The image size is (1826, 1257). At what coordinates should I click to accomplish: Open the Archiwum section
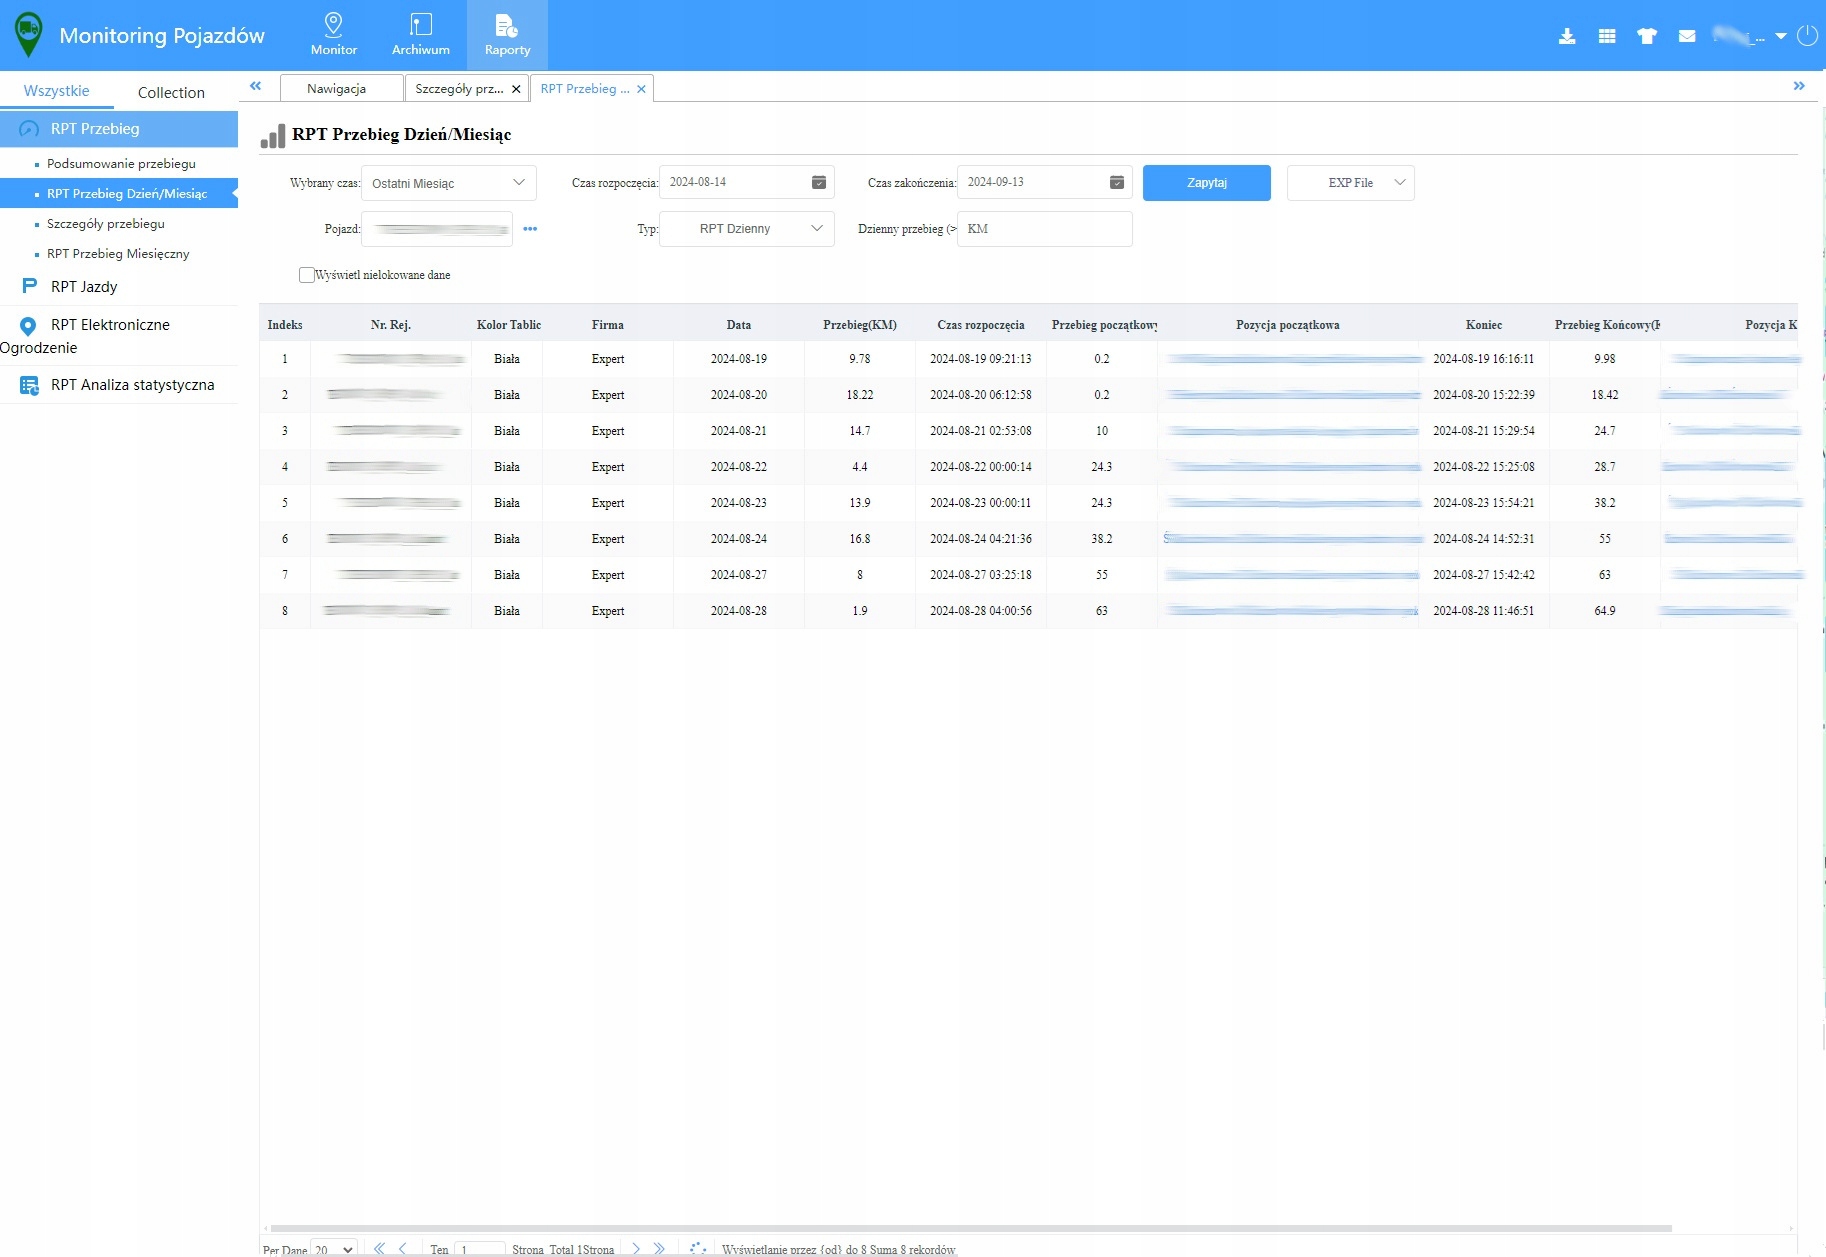coord(421,35)
